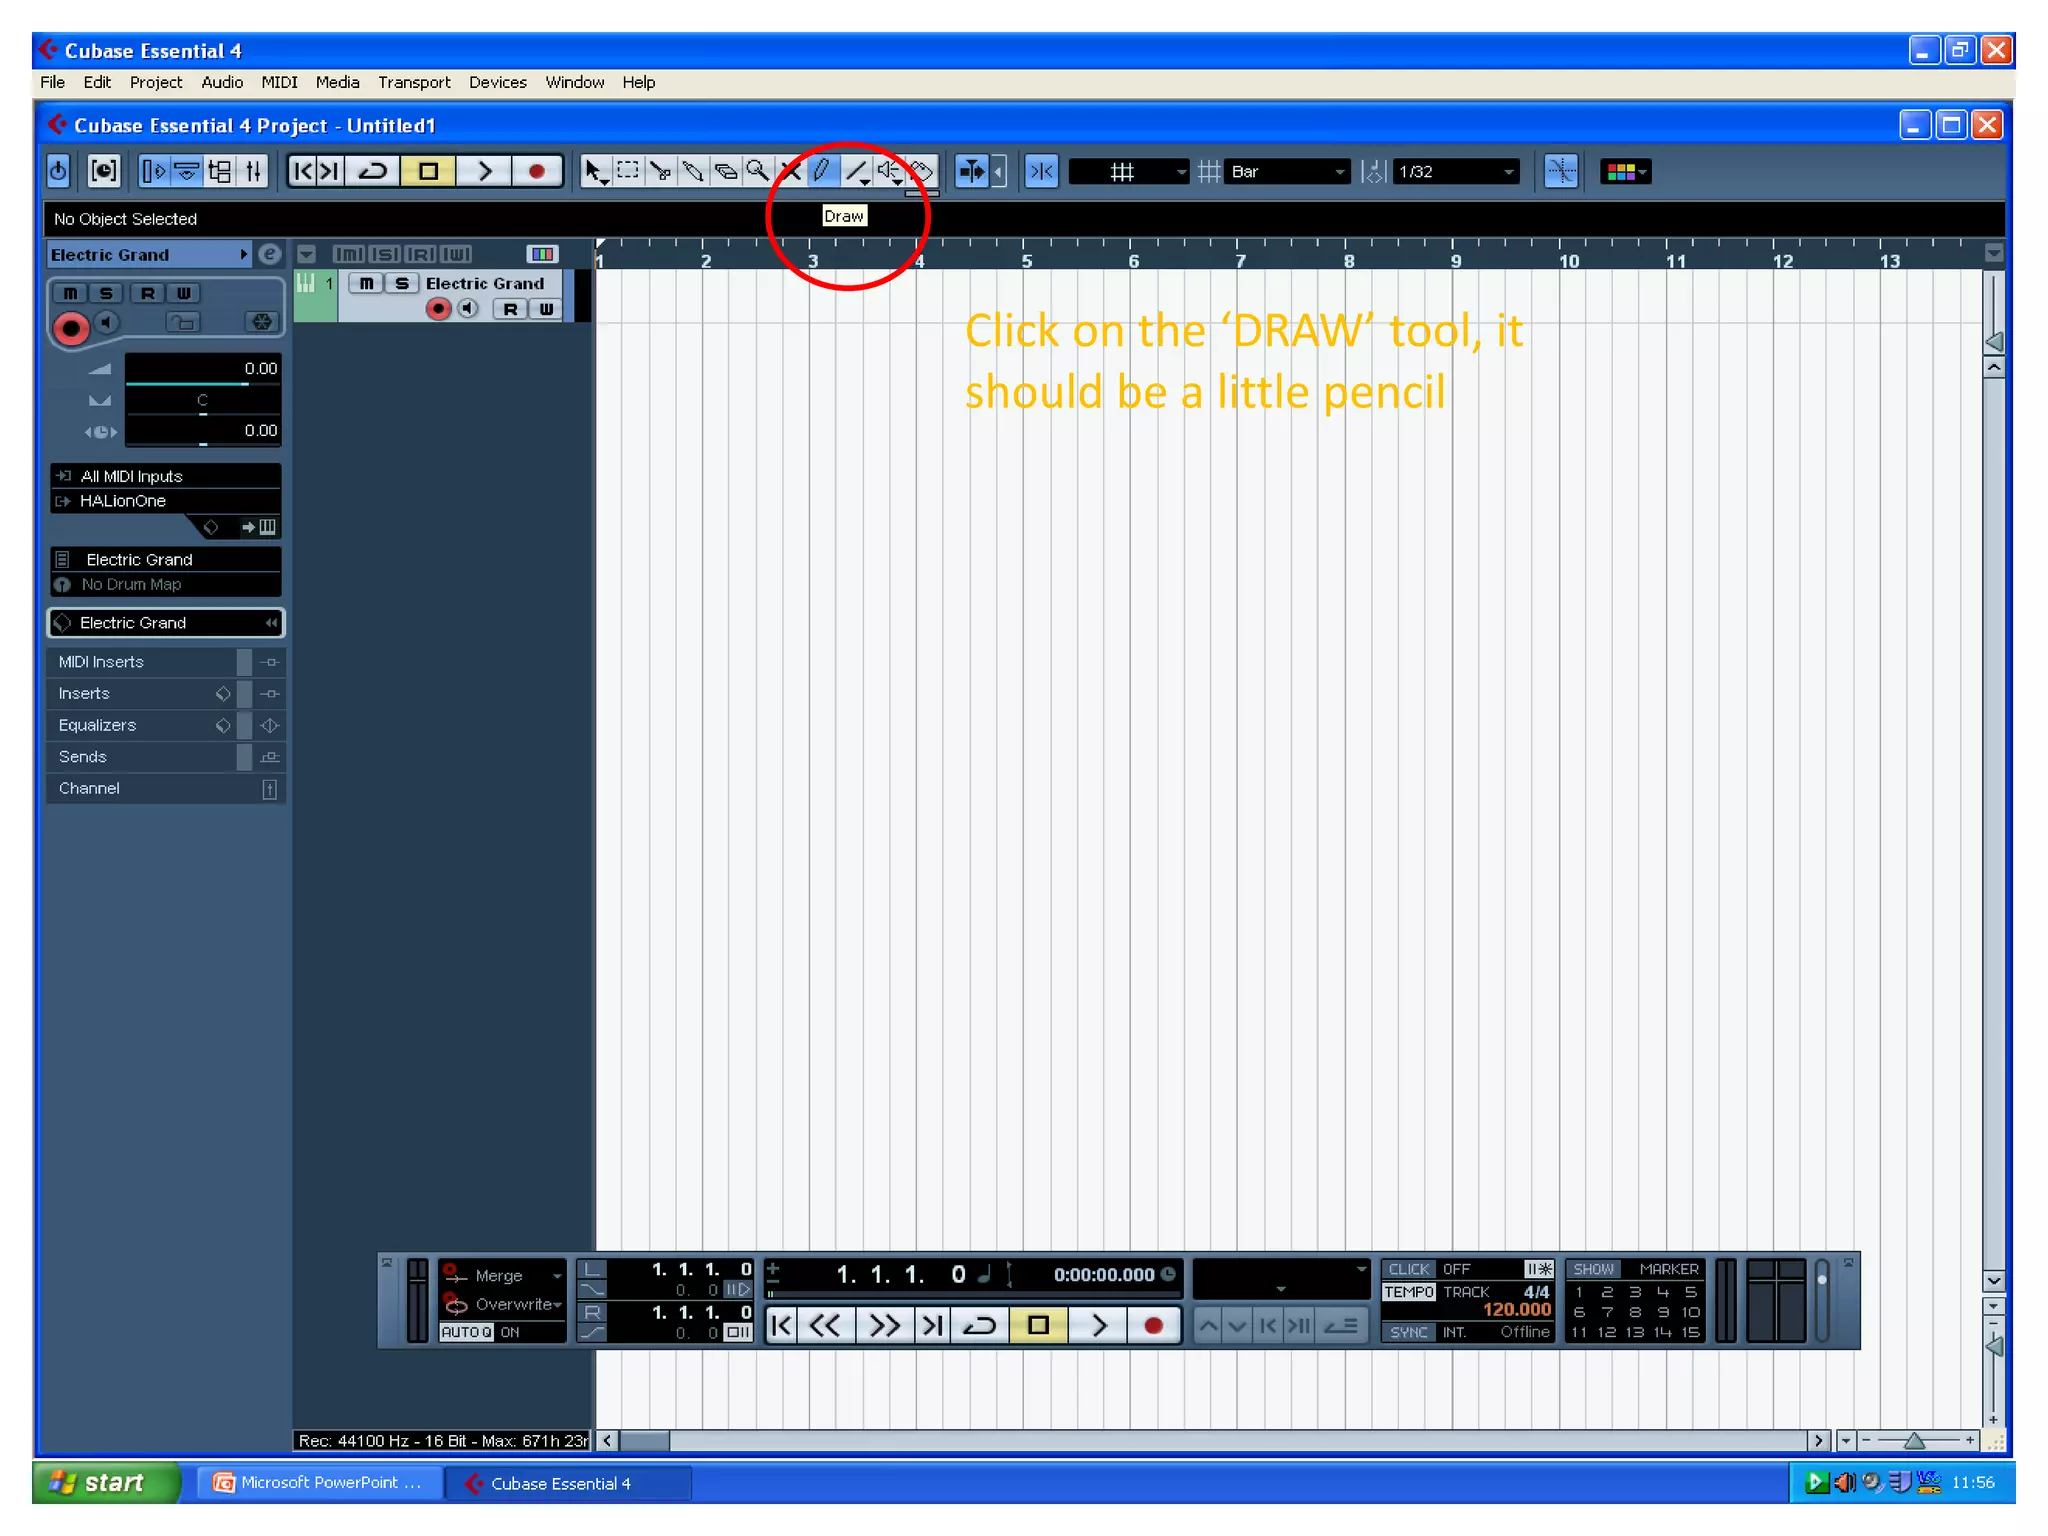Click SHOW markers button on transport
Image resolution: width=2048 pixels, height=1536 pixels.
(1593, 1269)
